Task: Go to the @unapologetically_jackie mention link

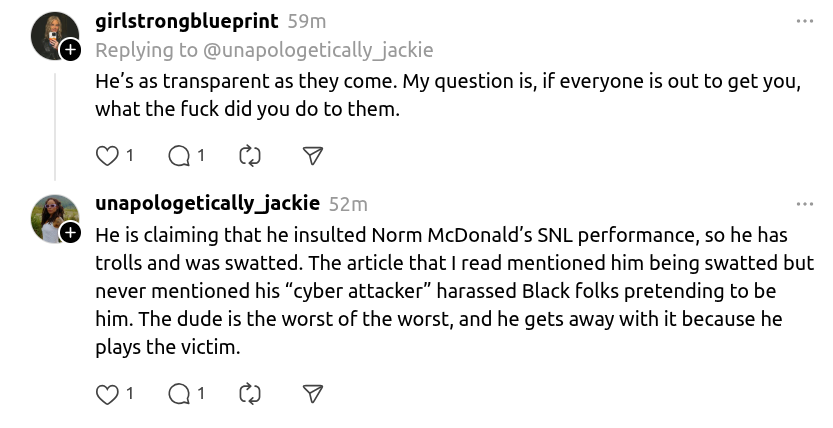Action: pos(318,50)
